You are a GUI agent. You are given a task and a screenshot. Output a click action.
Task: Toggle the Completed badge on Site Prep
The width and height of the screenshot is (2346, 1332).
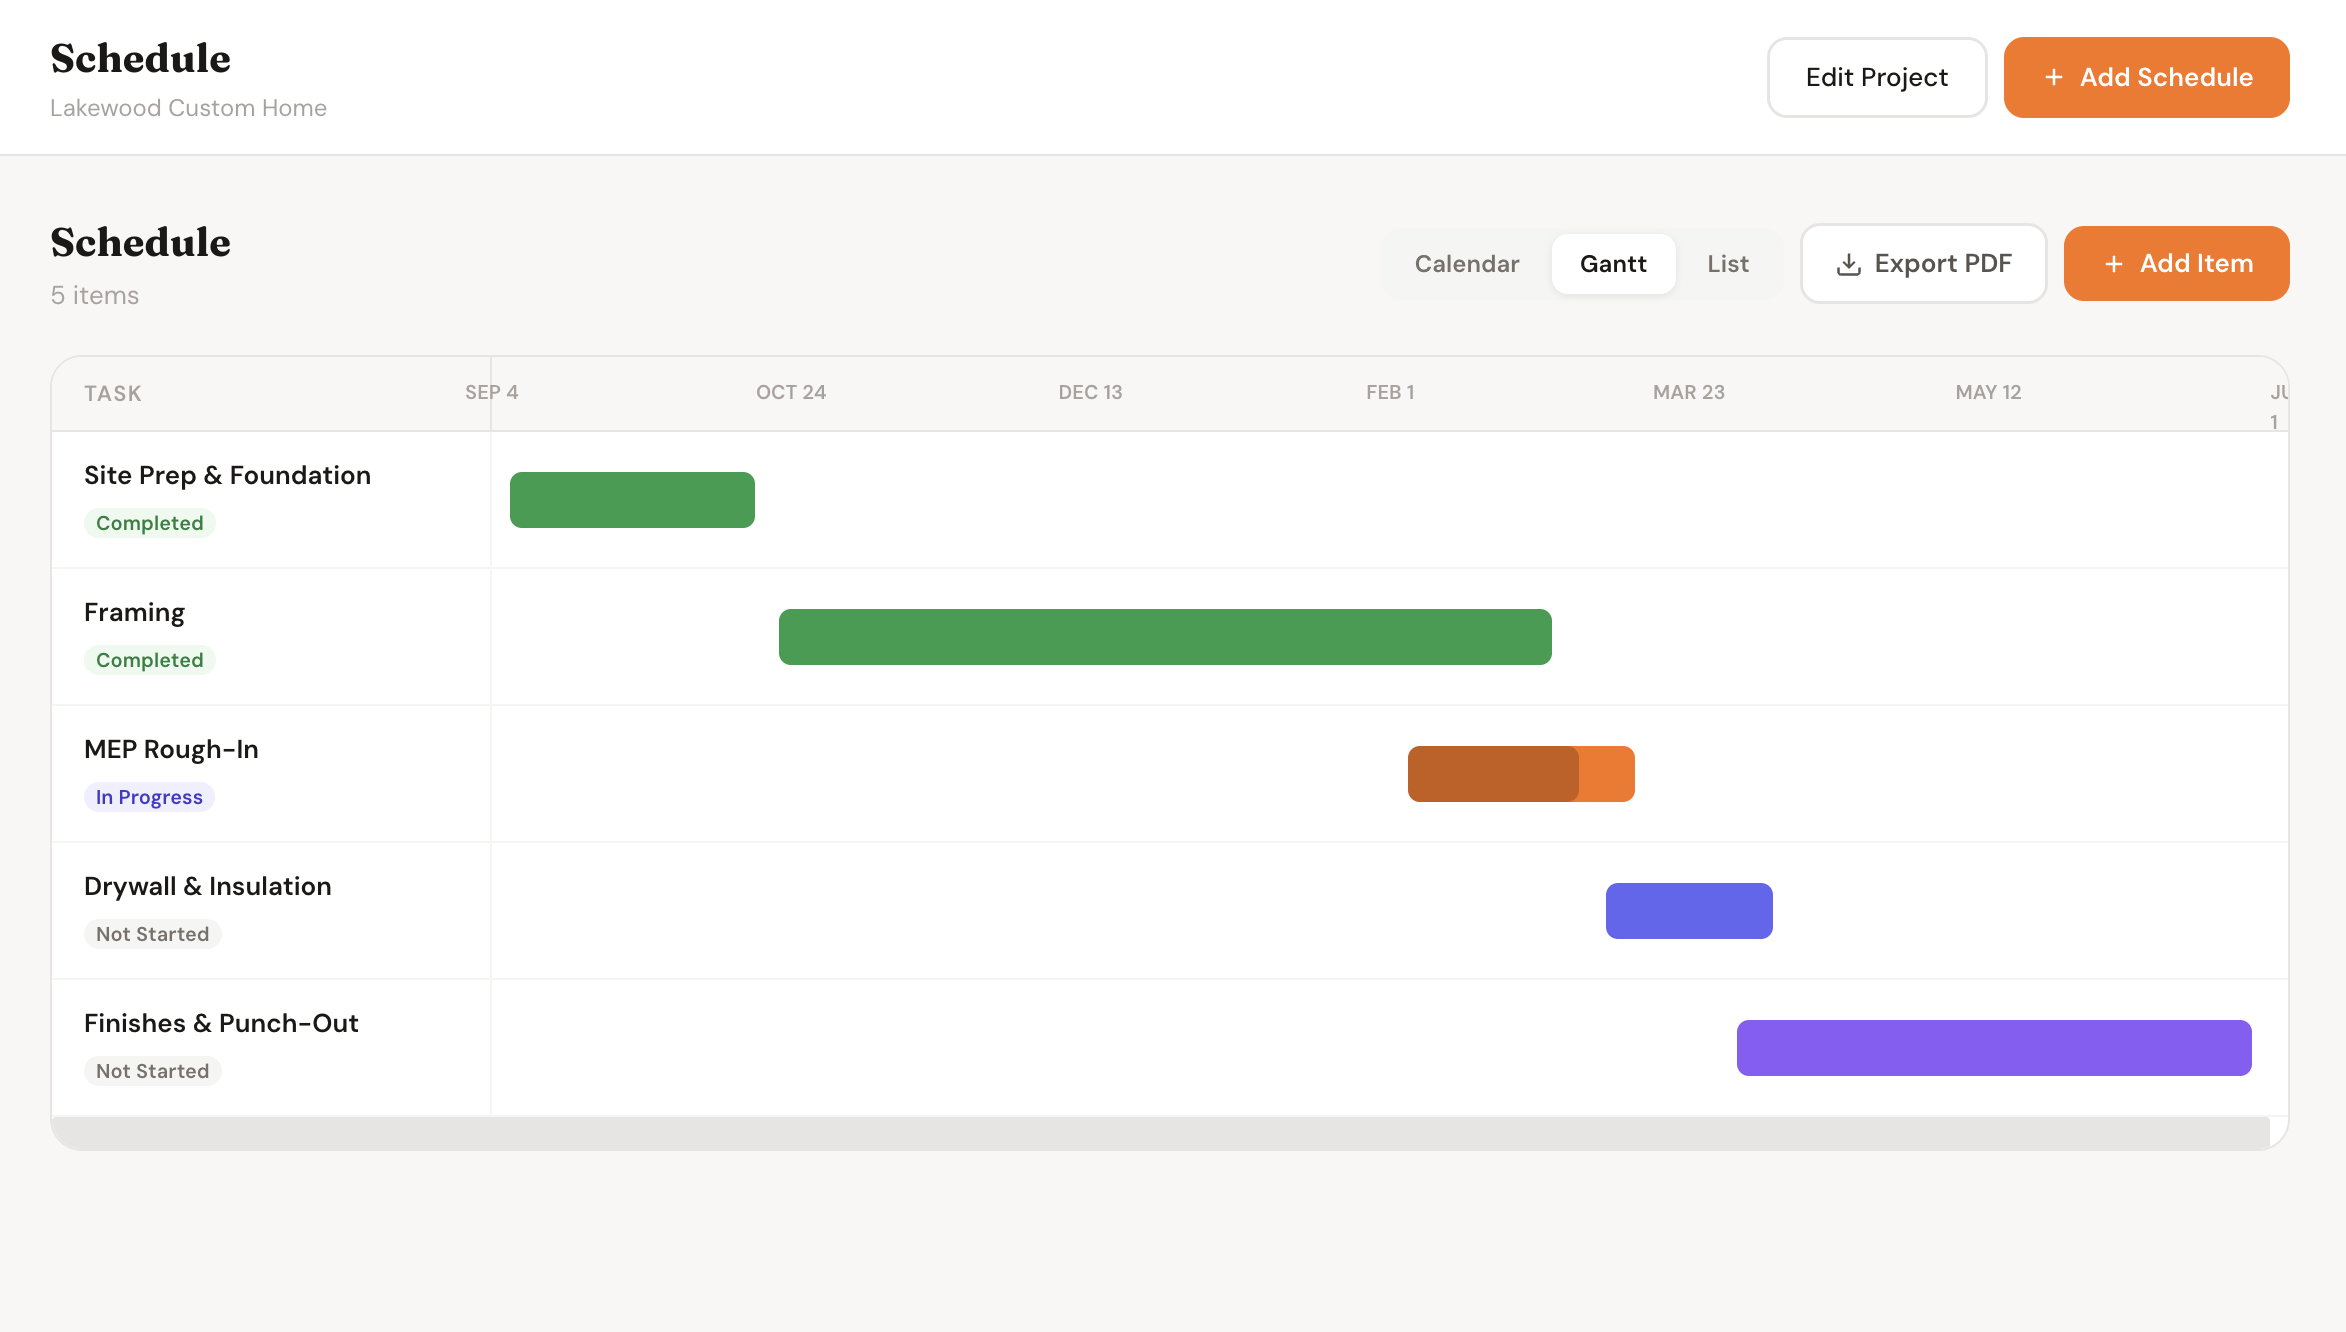click(150, 522)
